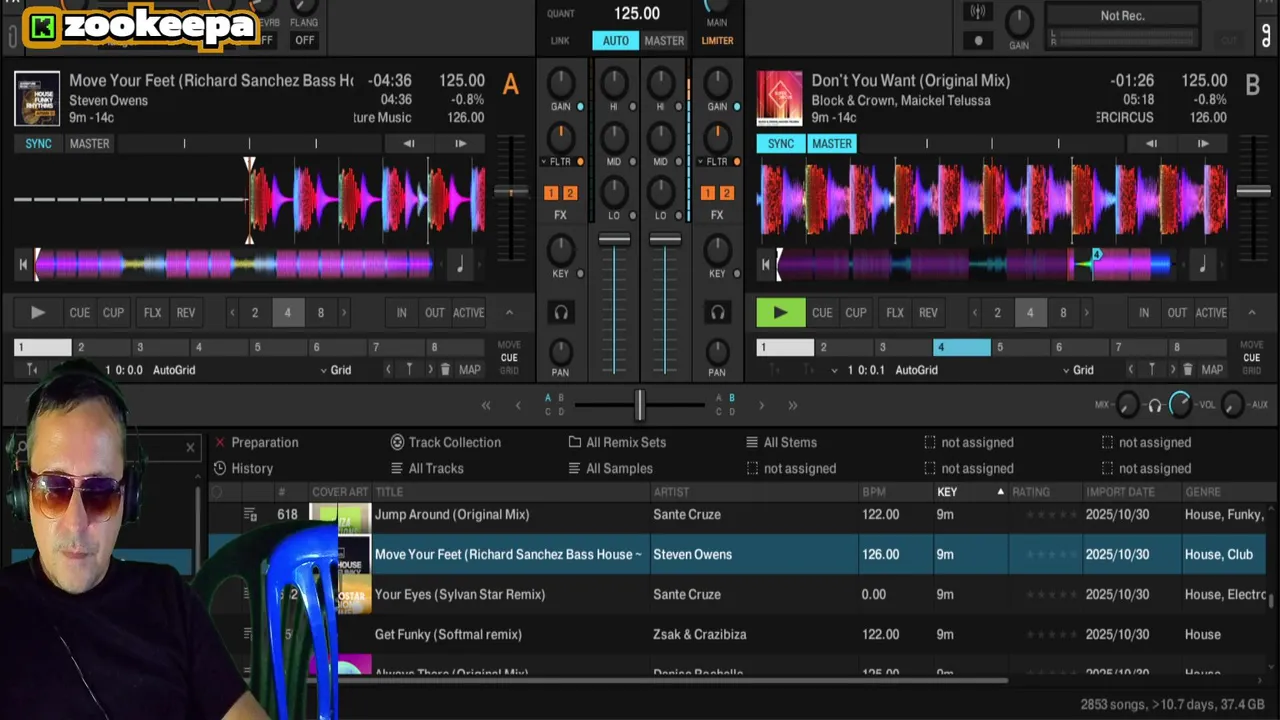Screen dimensions: 1280x720
Task: Click the headphone mix icon at right
Action: pos(1155,405)
